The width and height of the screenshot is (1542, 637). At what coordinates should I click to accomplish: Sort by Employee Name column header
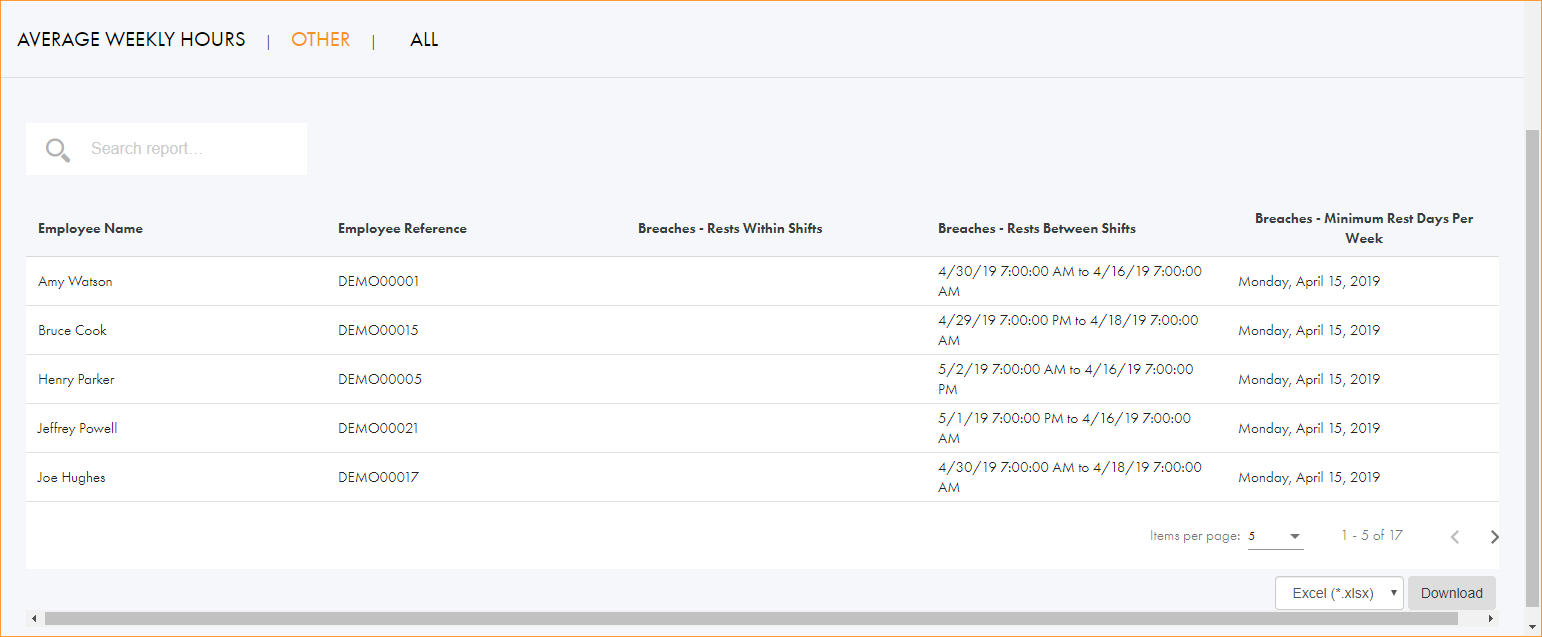pos(90,229)
